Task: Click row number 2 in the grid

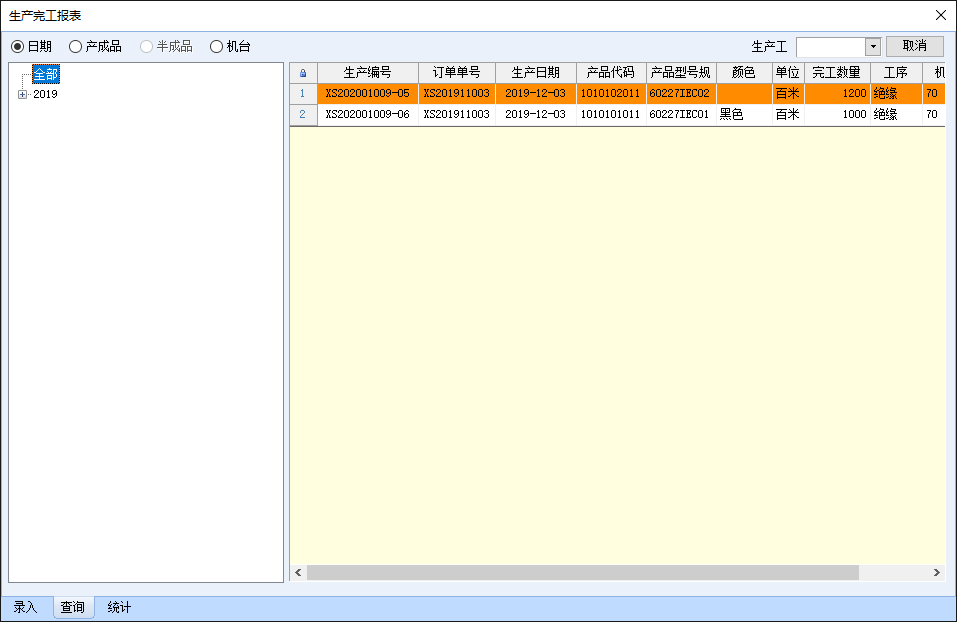Action: (304, 113)
